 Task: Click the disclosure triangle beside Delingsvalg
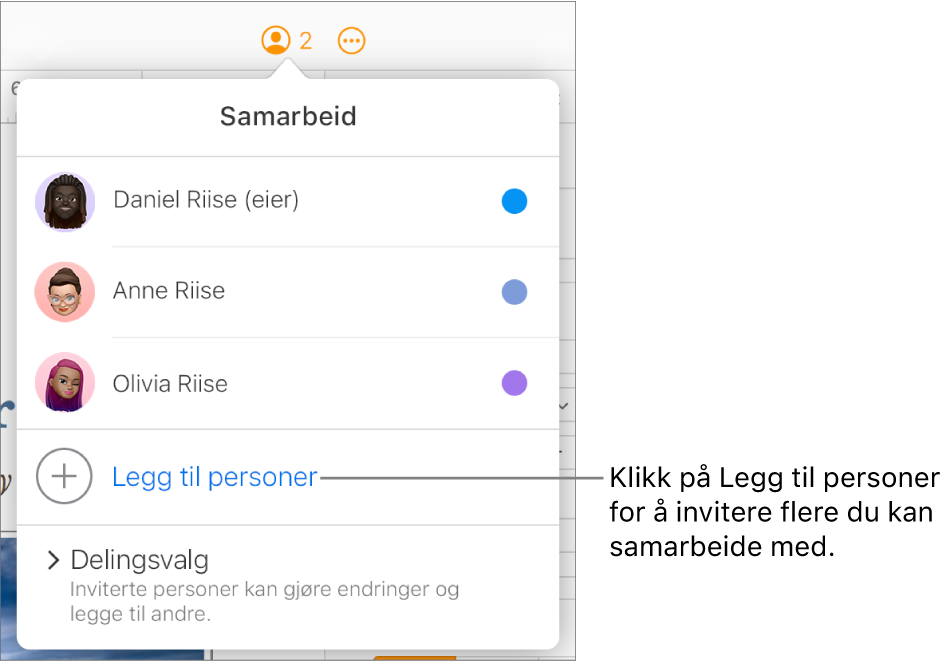pos(52,561)
